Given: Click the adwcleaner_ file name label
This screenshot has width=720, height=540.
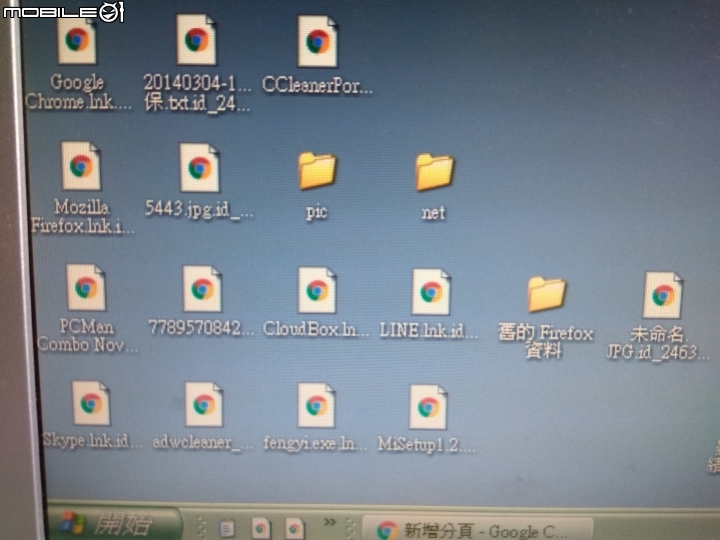Looking at the screenshot, I should 203,442.
